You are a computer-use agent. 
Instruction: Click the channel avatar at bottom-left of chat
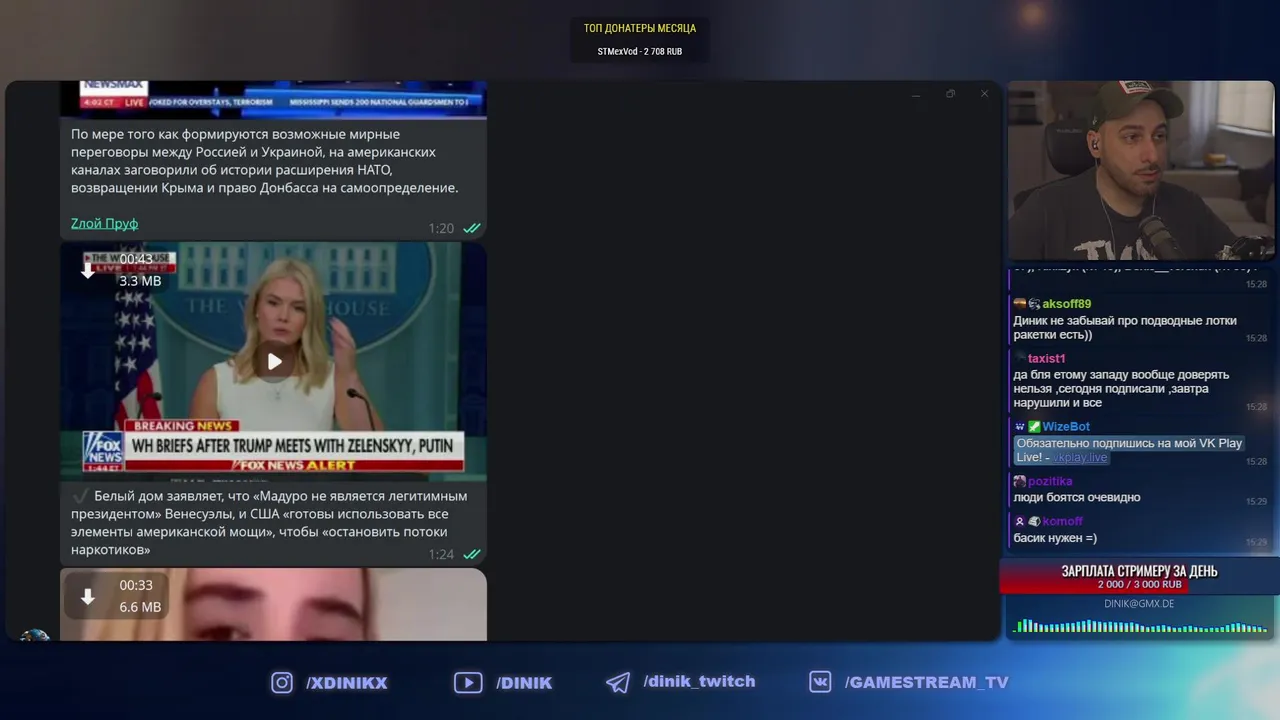(34, 634)
